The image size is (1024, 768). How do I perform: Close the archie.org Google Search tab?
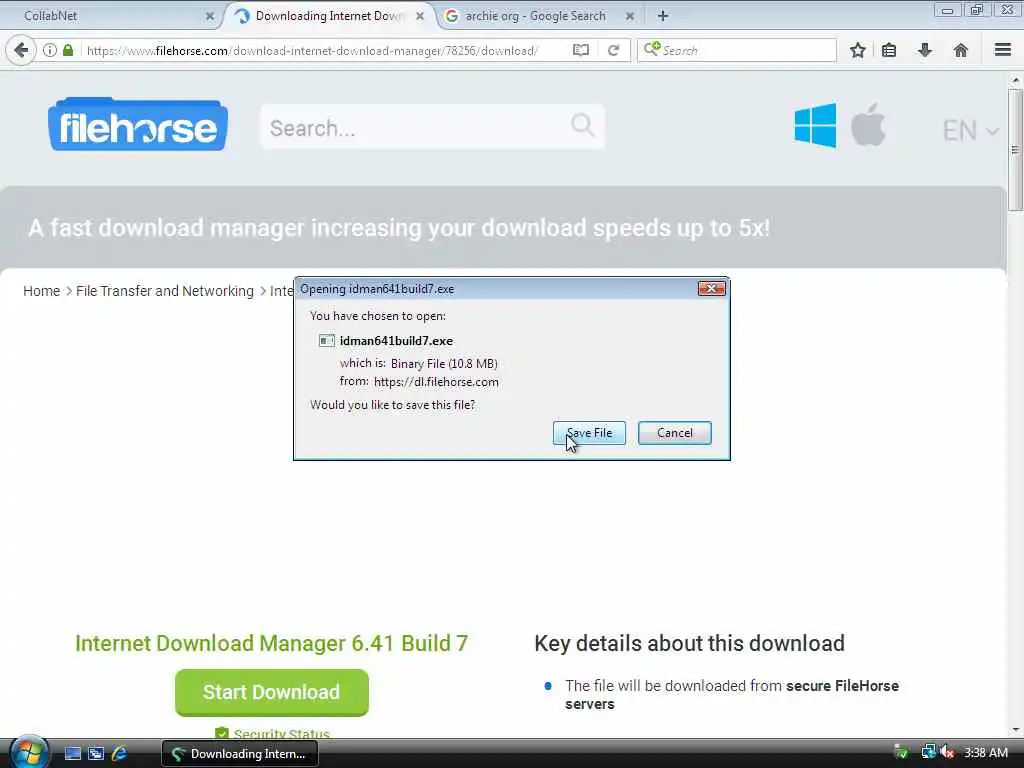tap(630, 16)
